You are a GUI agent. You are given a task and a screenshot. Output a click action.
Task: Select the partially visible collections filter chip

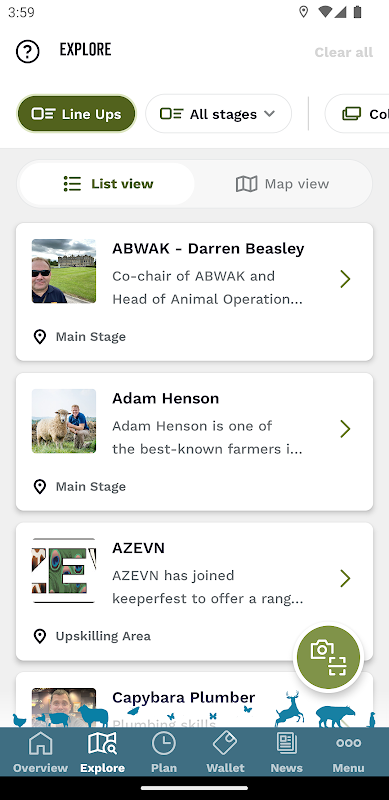tap(357, 114)
